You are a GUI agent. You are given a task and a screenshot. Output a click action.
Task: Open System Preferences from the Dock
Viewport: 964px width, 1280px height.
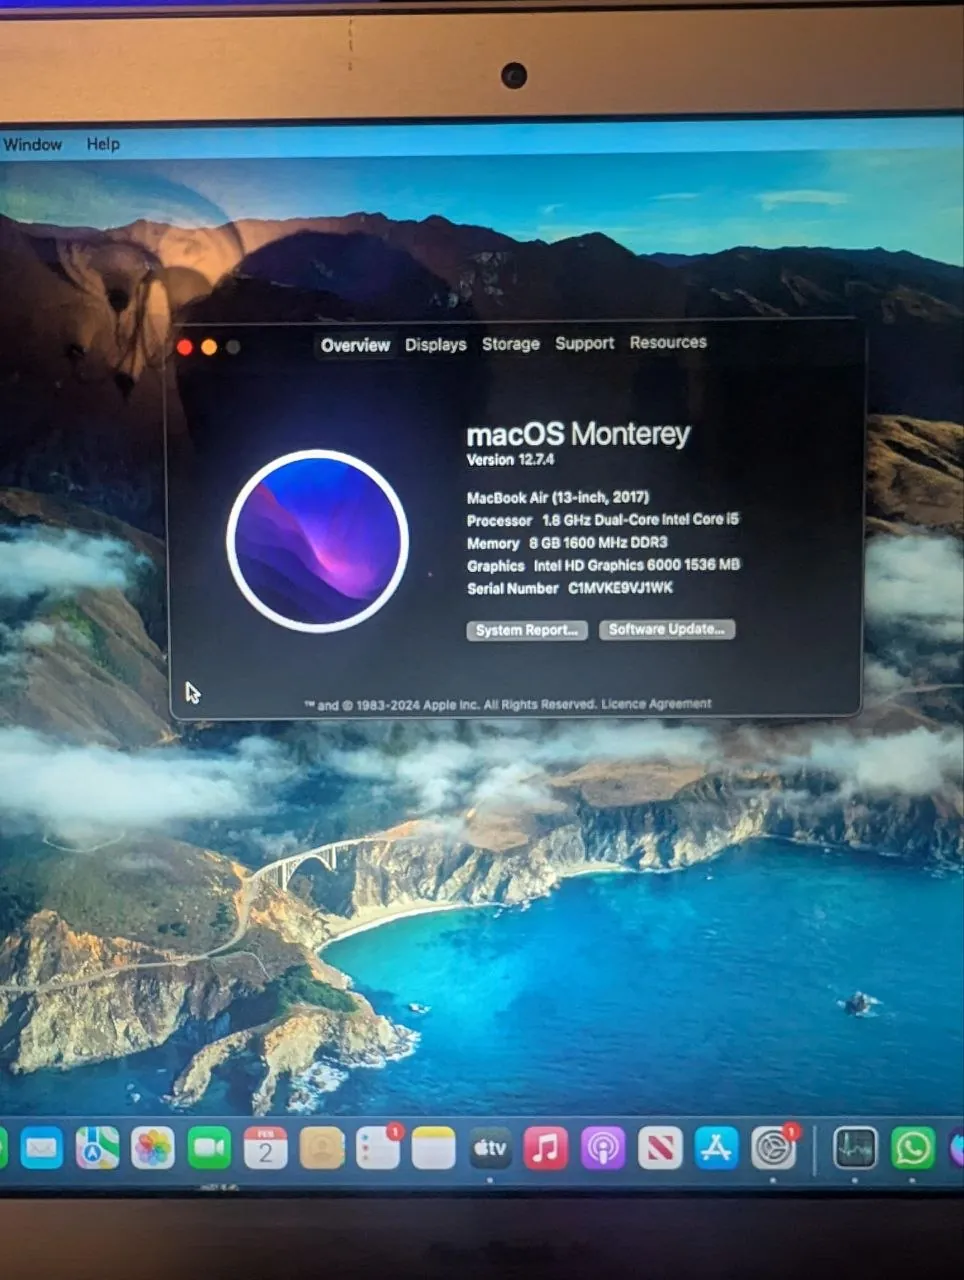(773, 1149)
